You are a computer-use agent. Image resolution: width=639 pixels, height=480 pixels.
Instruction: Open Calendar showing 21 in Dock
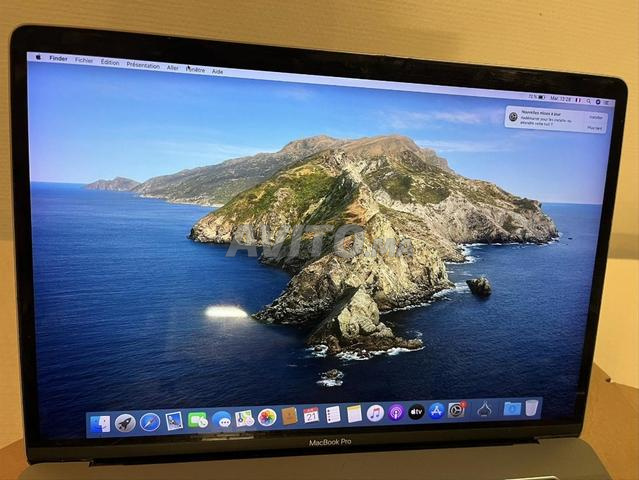[311, 416]
